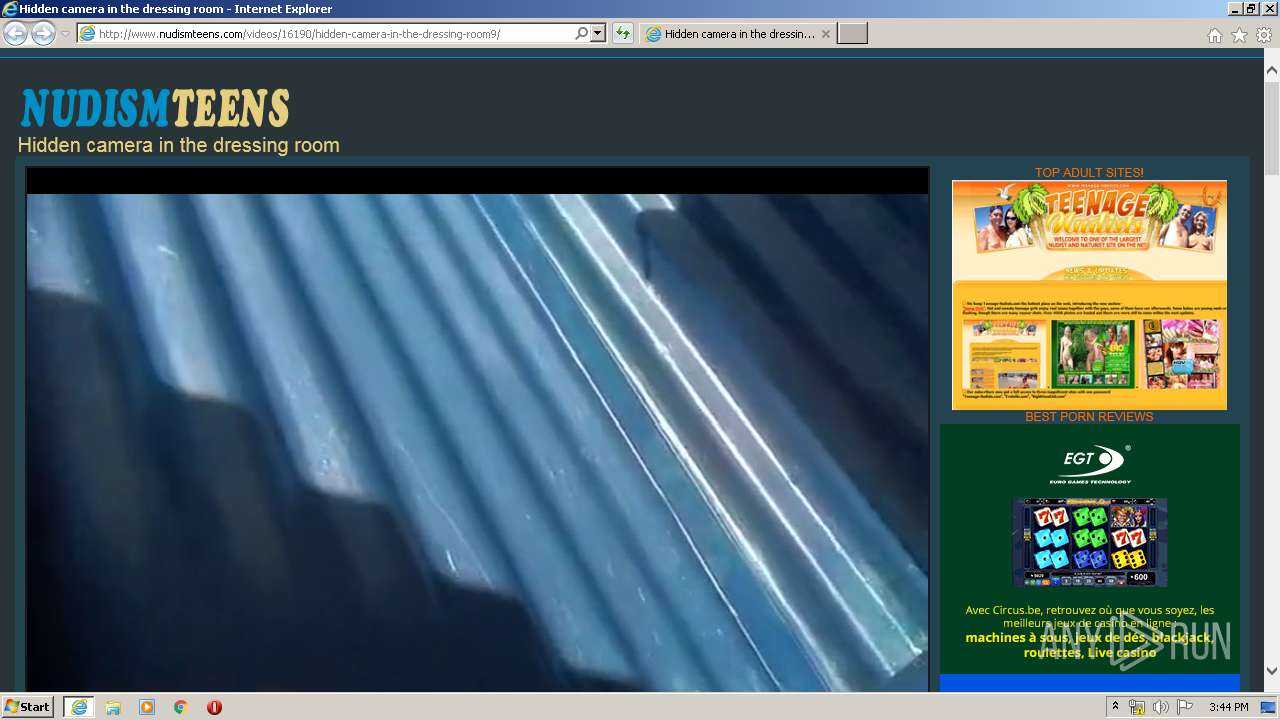
Task: Click the browser Forward arrow button
Action: 43,34
